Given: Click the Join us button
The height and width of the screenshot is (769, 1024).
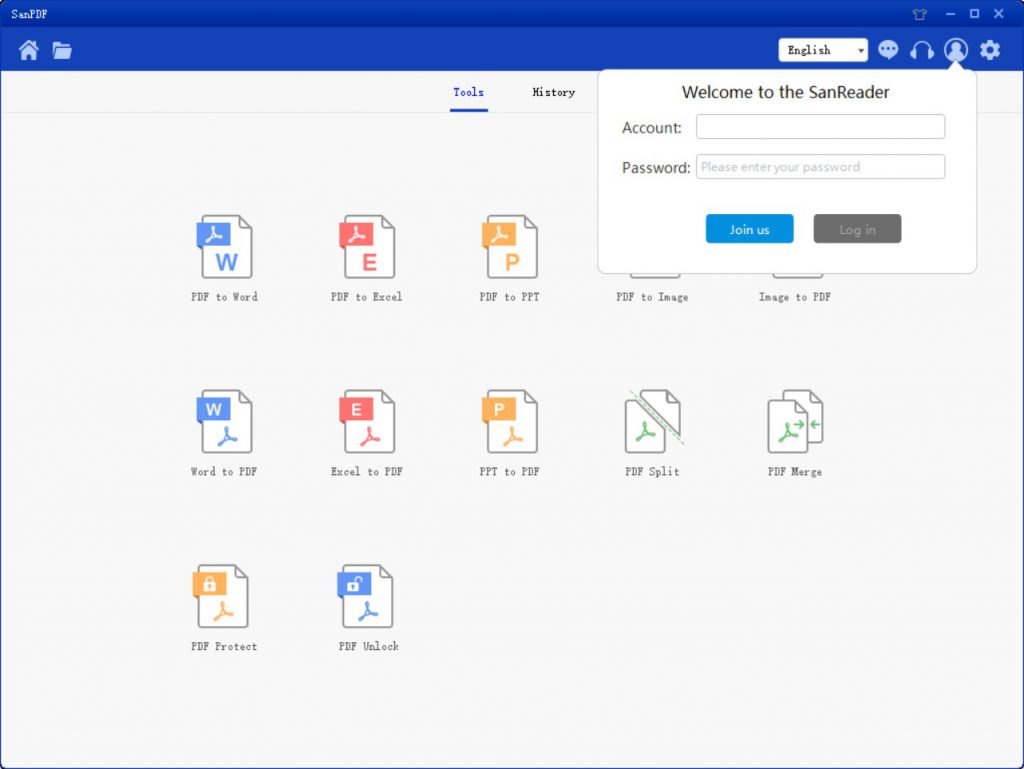Looking at the screenshot, I should 750,228.
